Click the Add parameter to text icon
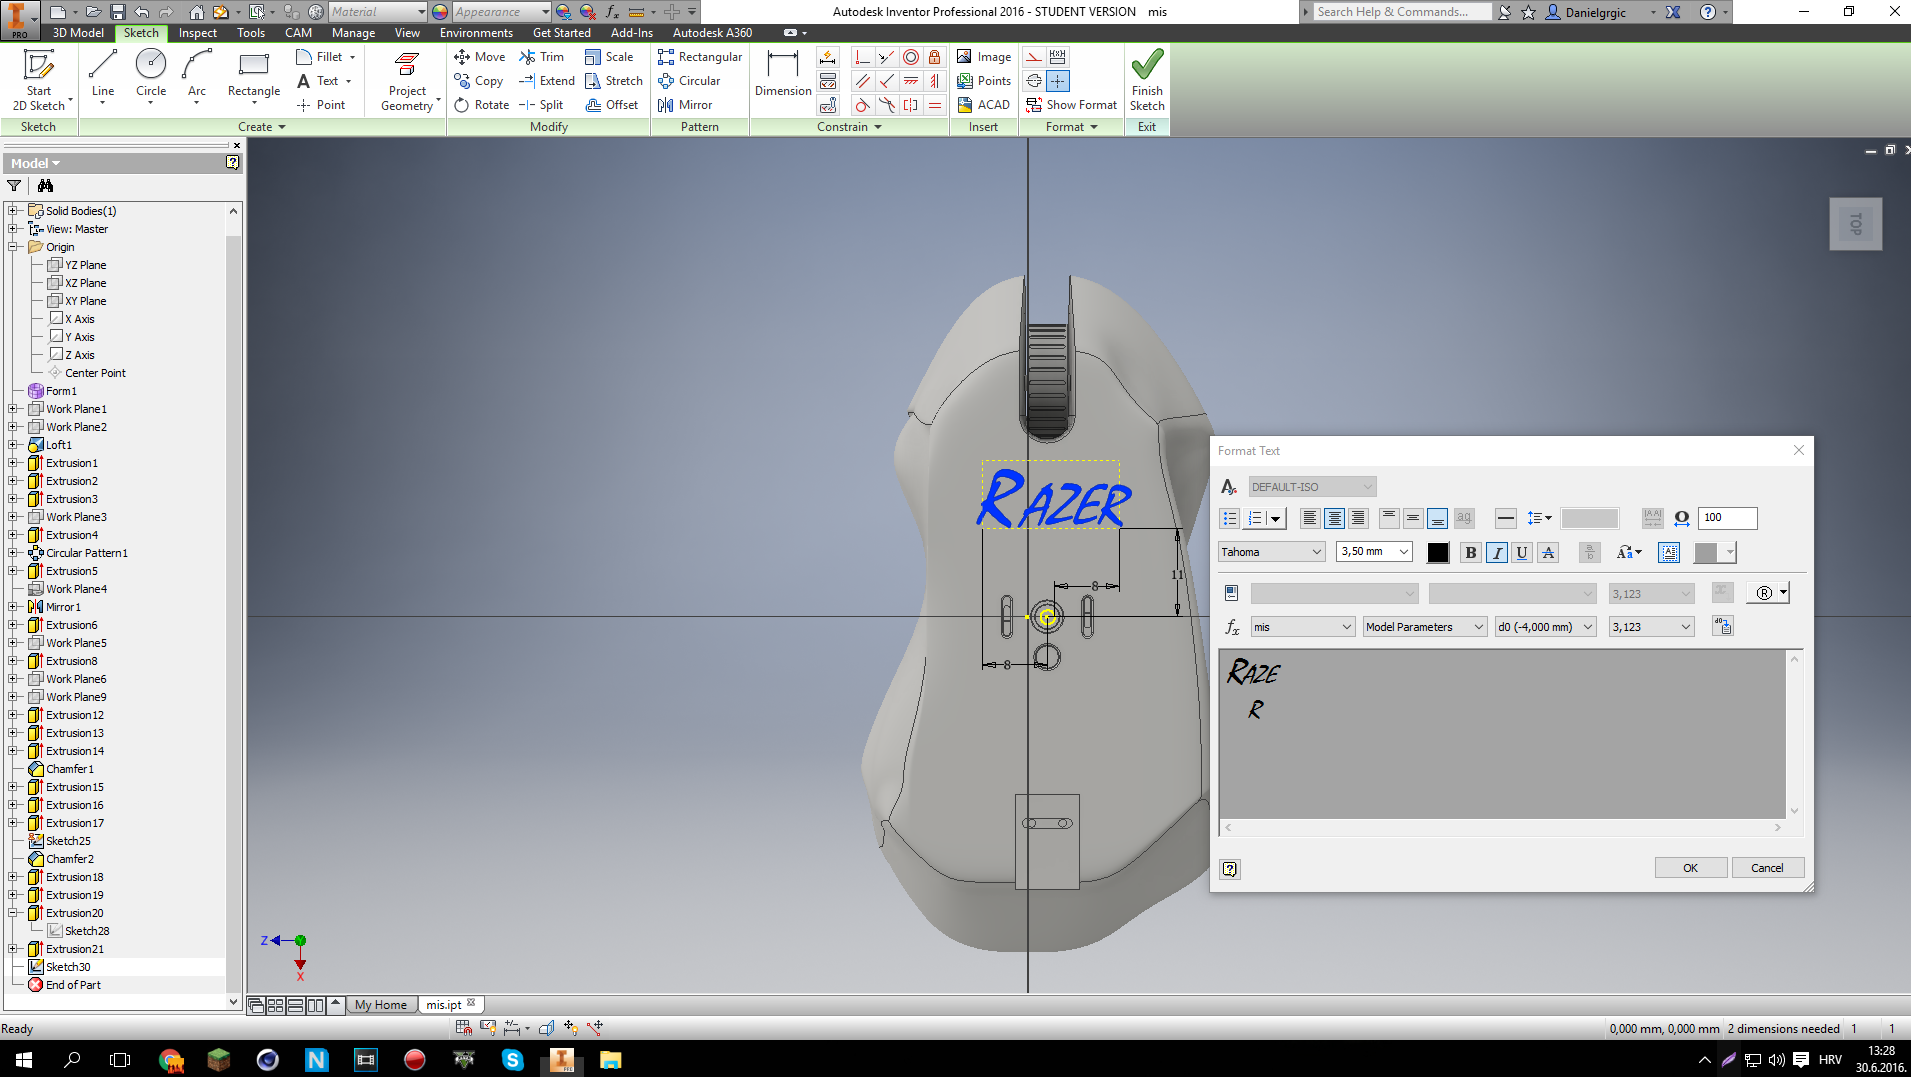This screenshot has height=1077, width=1911. click(1722, 627)
